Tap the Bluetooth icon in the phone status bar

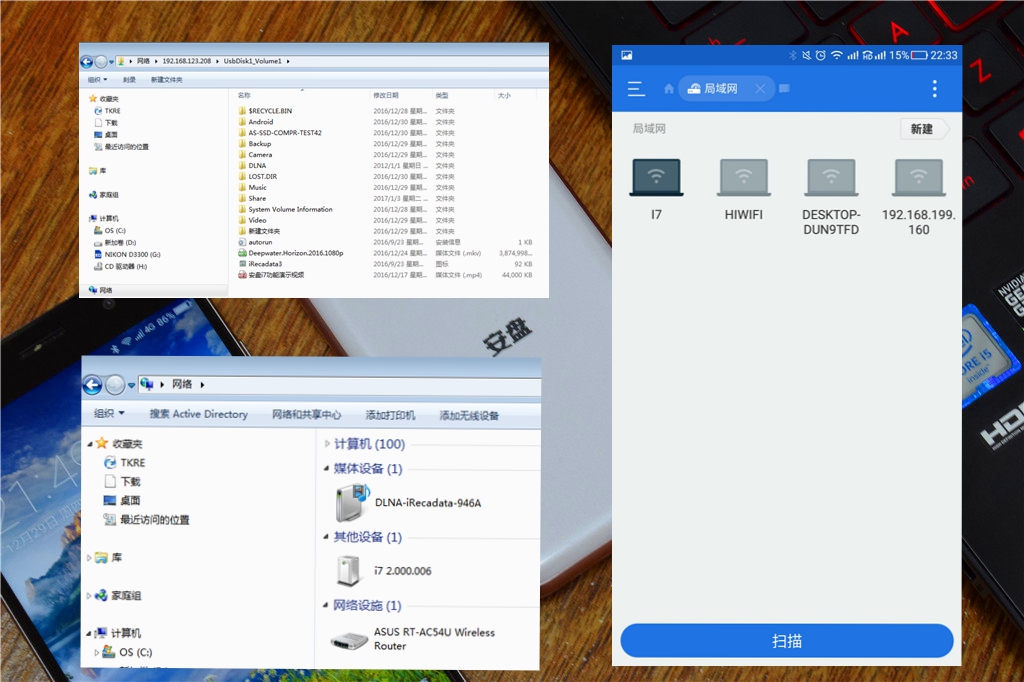[793, 56]
